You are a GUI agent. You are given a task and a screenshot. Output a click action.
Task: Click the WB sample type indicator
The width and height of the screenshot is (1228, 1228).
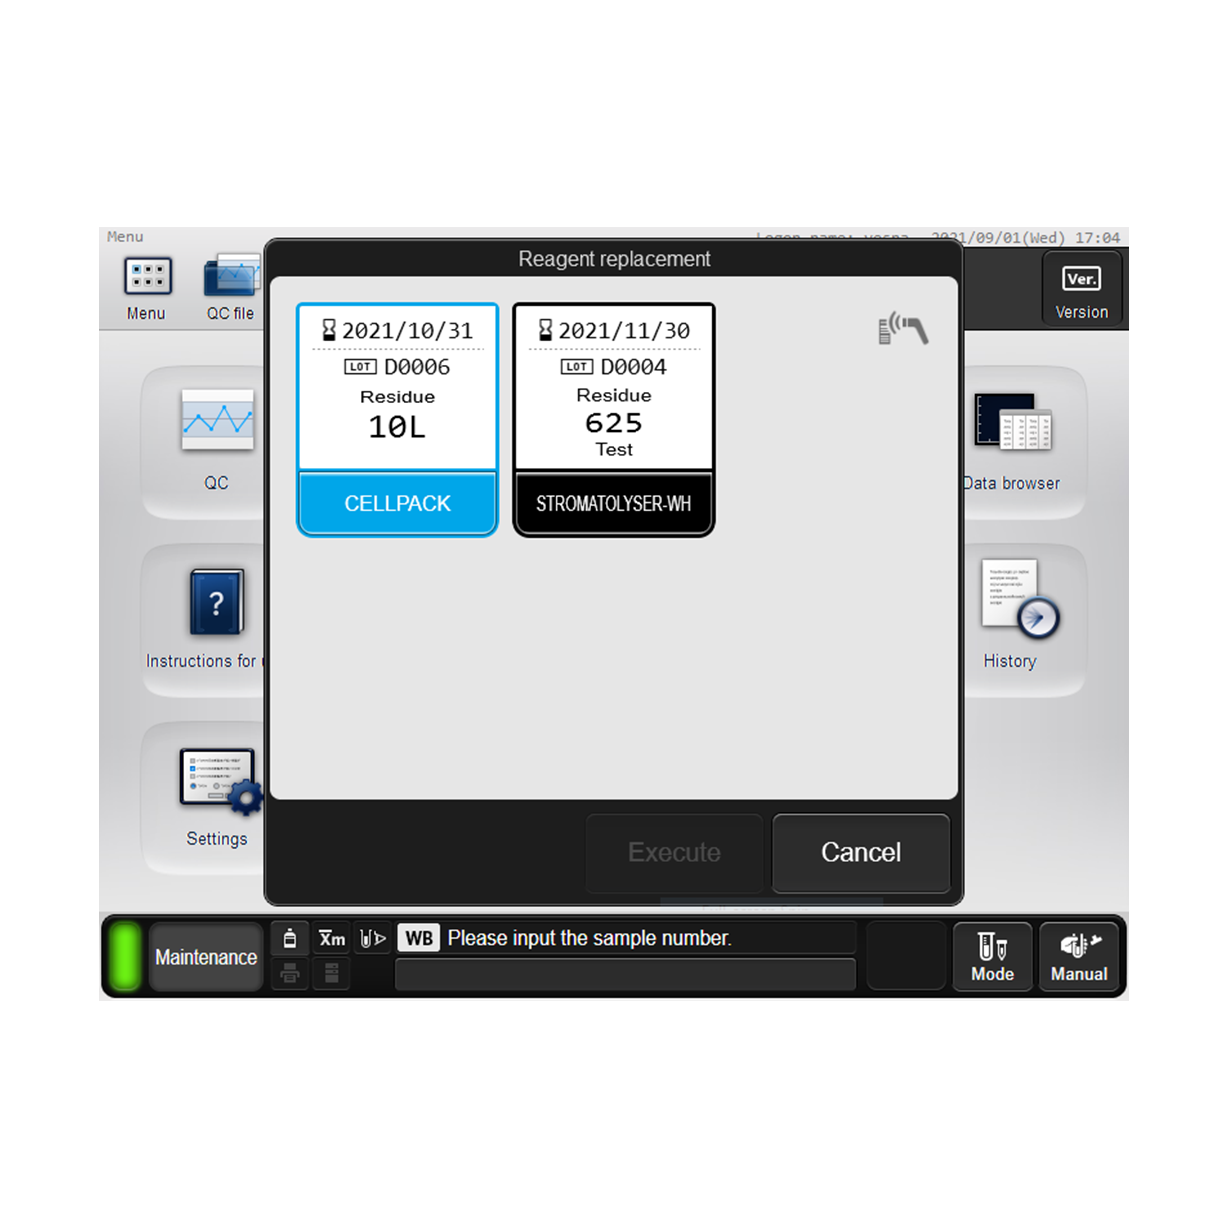[x=419, y=938]
